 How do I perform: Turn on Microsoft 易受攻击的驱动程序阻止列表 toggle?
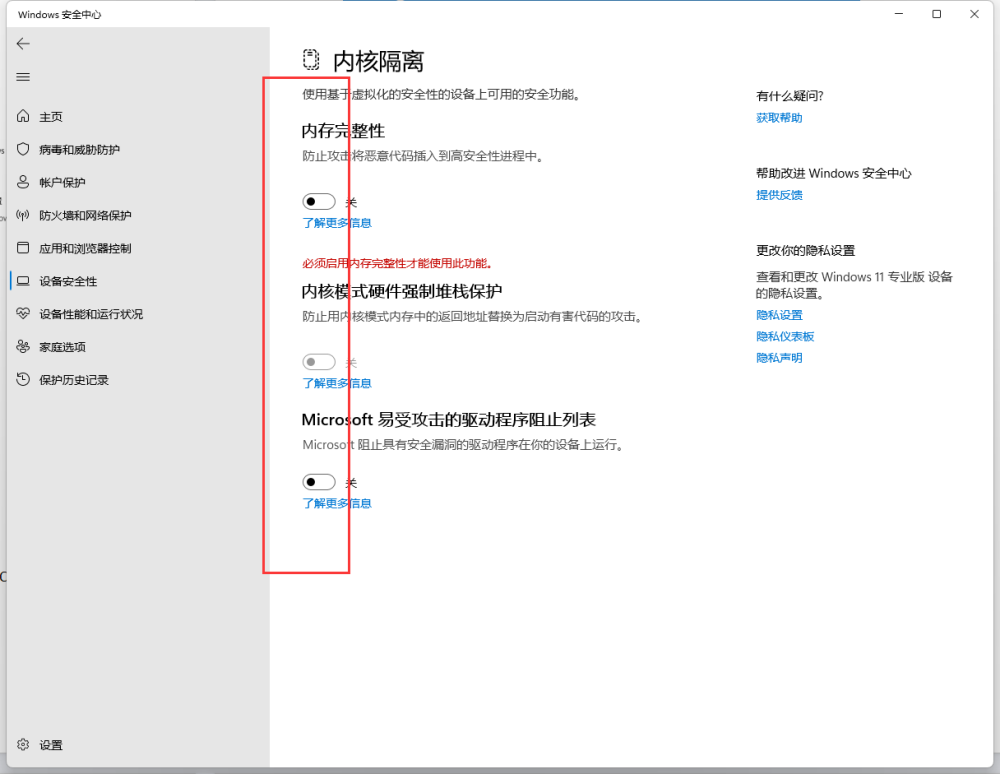pyautogui.click(x=319, y=482)
